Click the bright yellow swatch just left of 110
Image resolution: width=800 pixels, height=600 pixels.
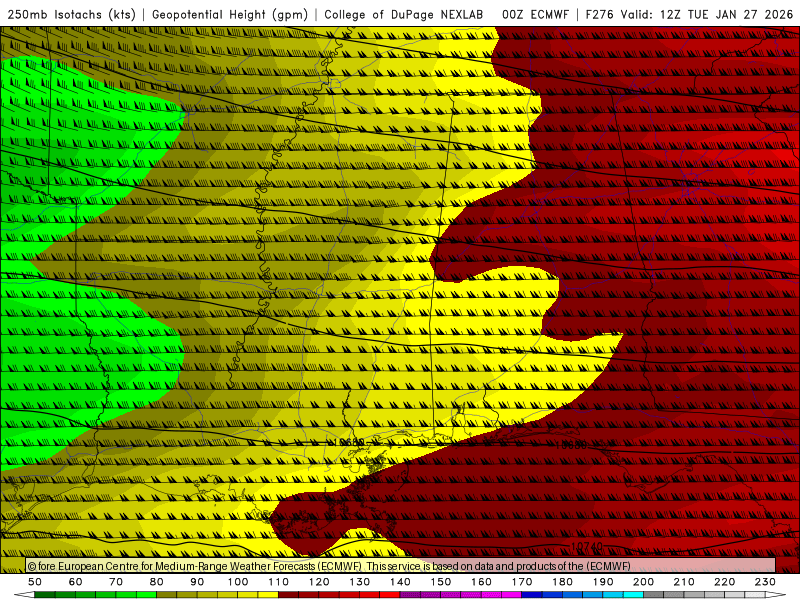click(268, 595)
